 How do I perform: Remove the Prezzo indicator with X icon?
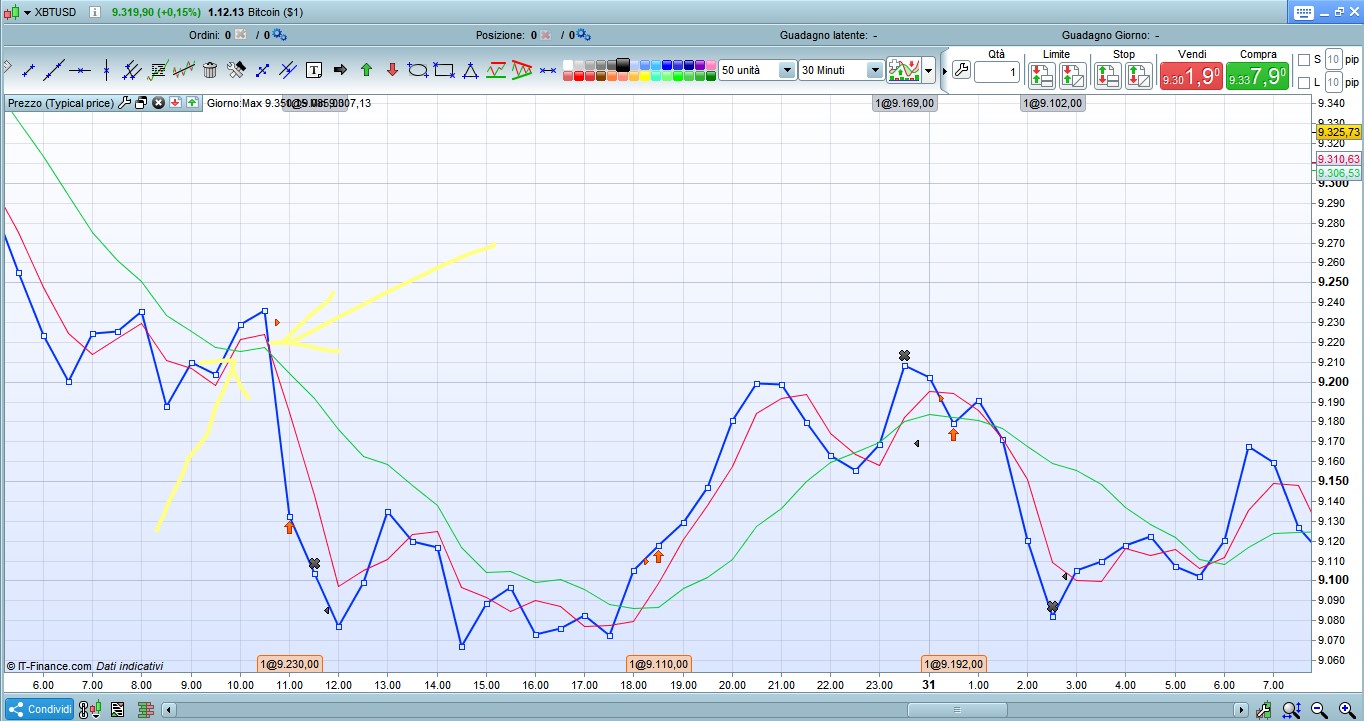point(158,103)
